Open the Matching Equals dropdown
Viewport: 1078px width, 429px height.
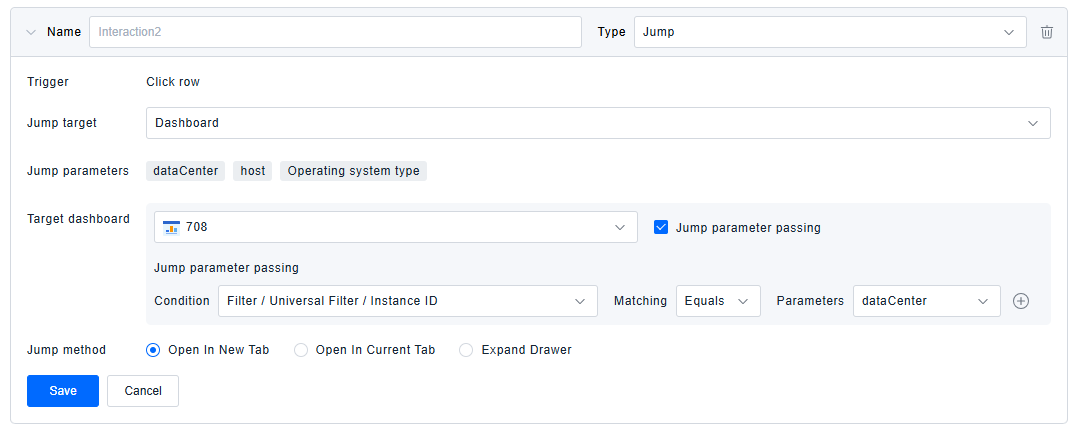[717, 301]
